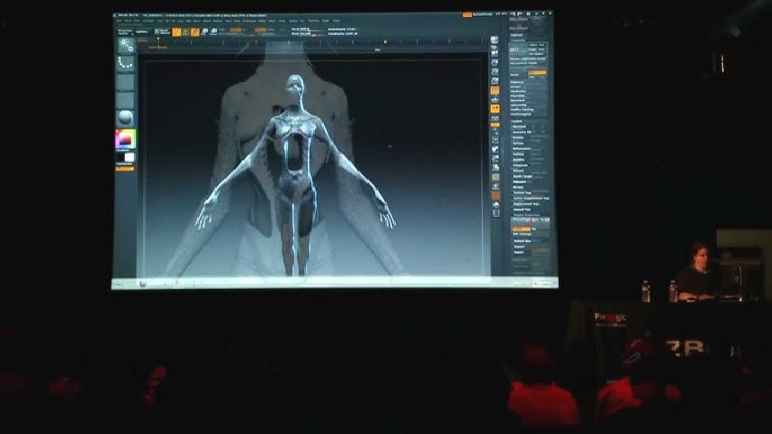This screenshot has width=772, height=434.
Task: Click the empty alpha slot
Action: pos(126,82)
